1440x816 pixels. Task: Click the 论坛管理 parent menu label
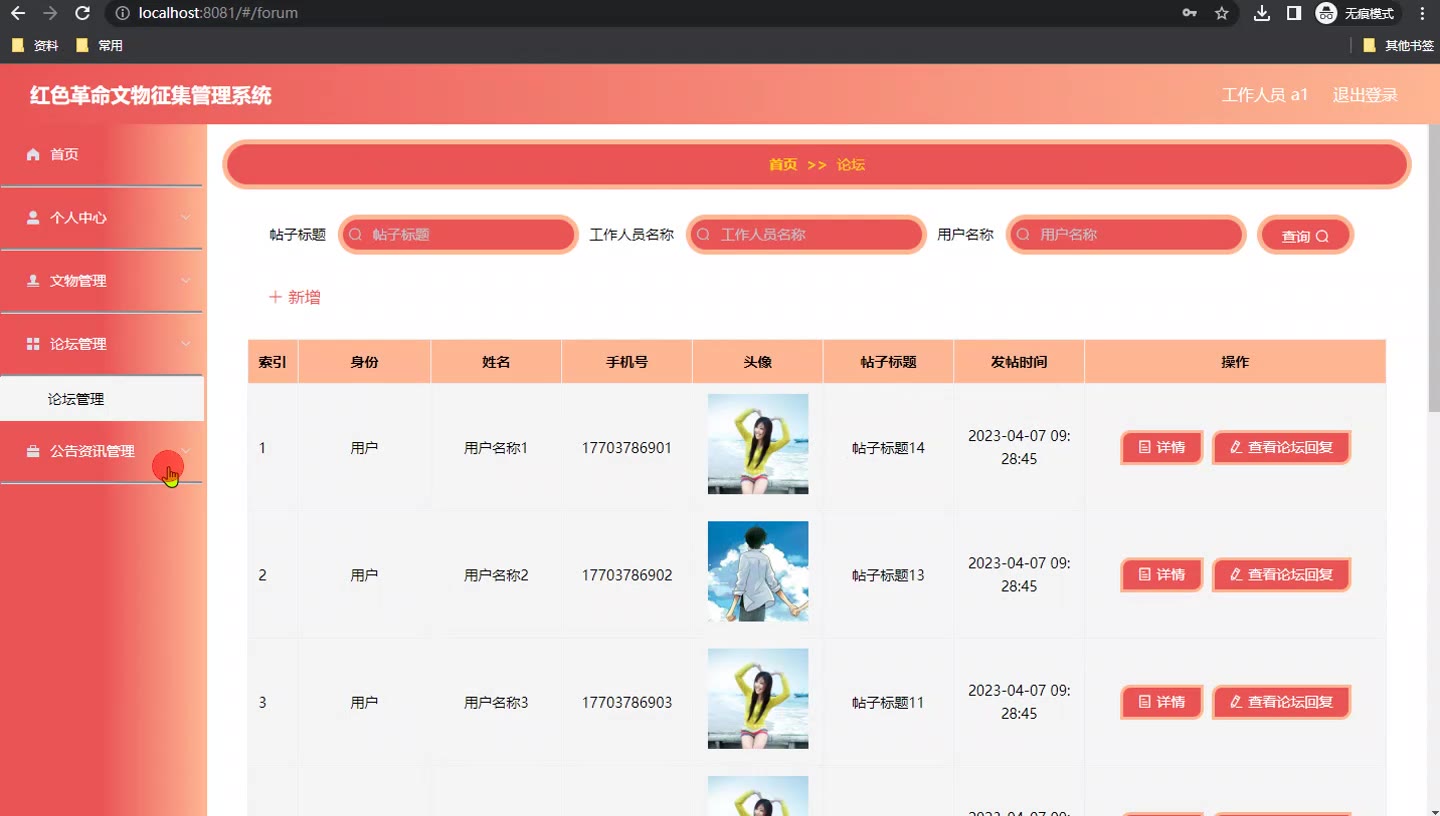tap(78, 343)
